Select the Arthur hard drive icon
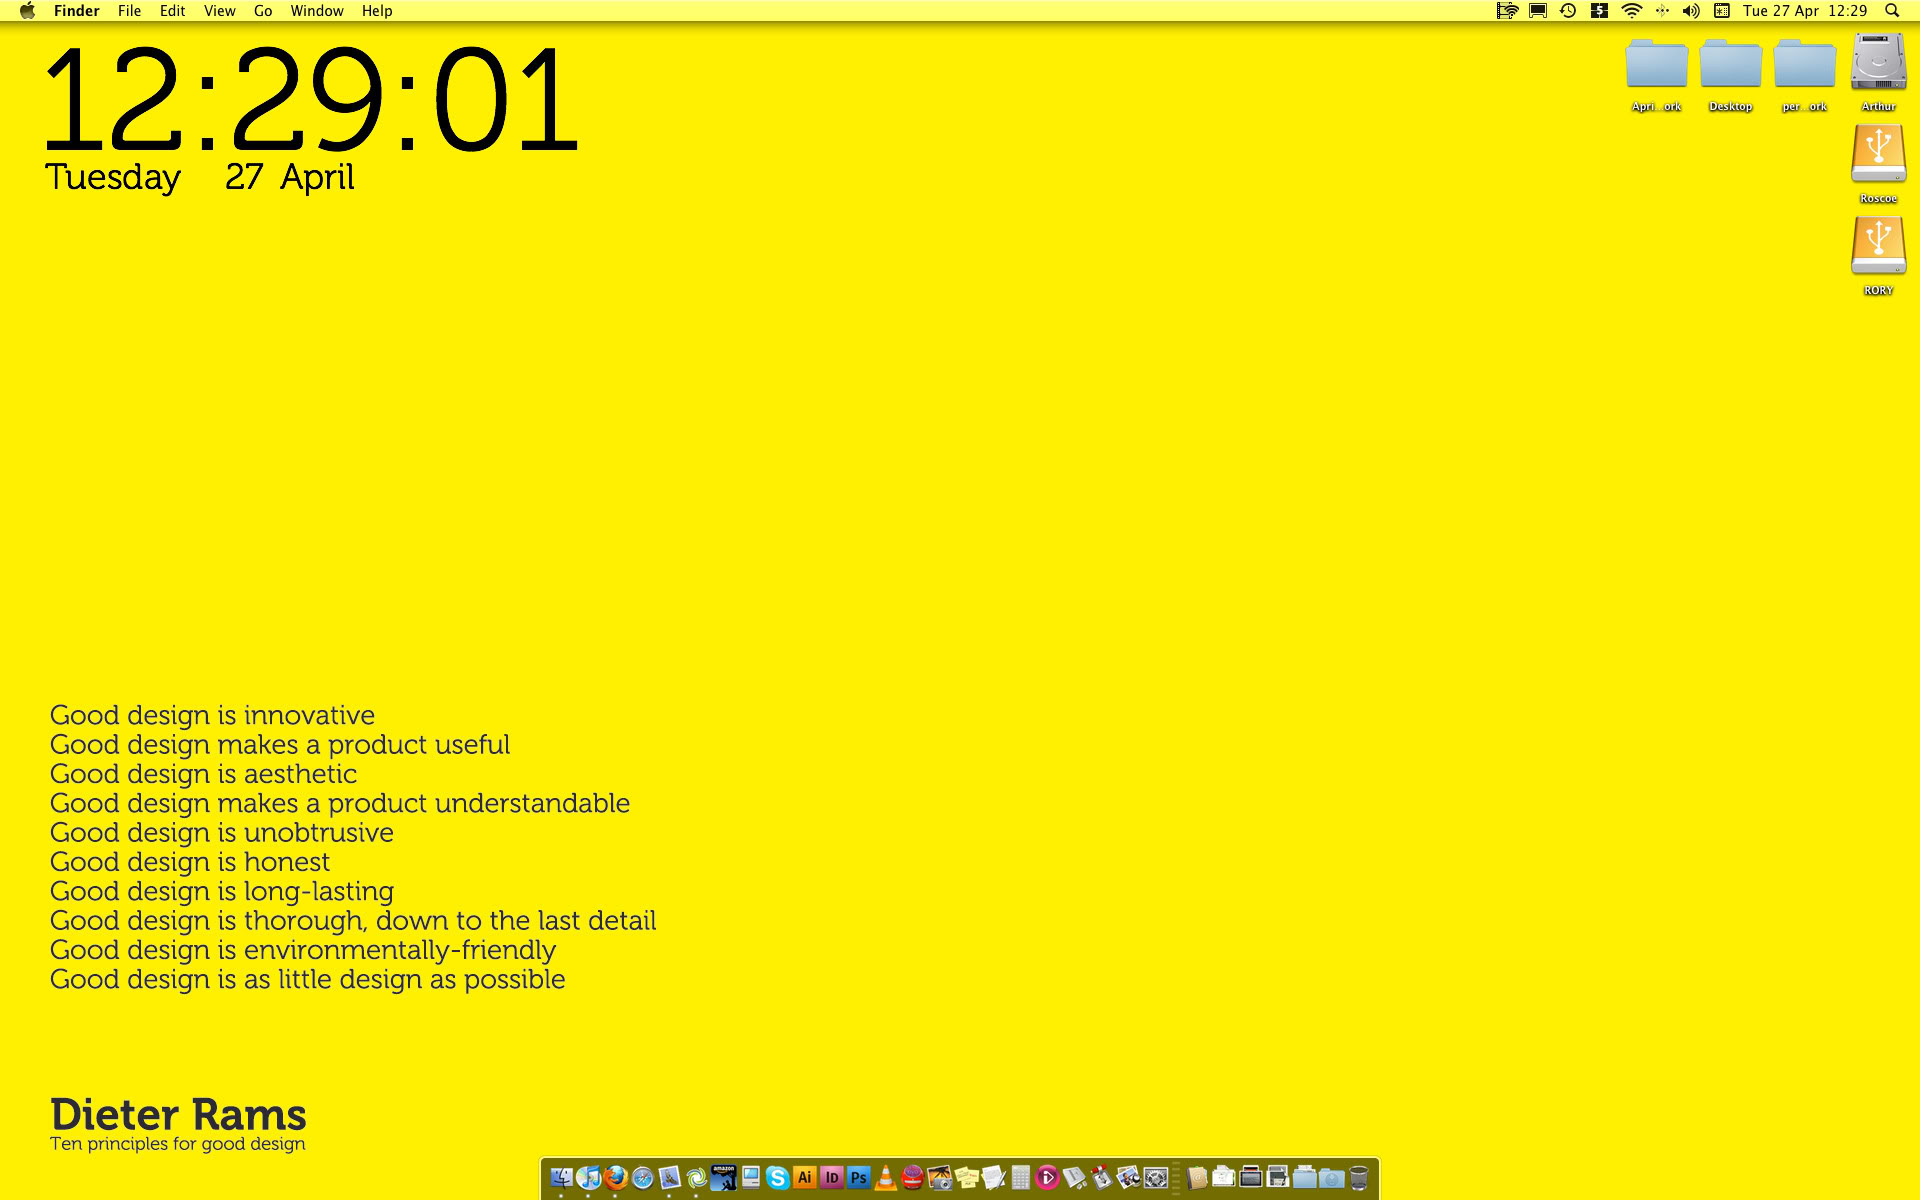The image size is (1920, 1200). click(1878, 63)
